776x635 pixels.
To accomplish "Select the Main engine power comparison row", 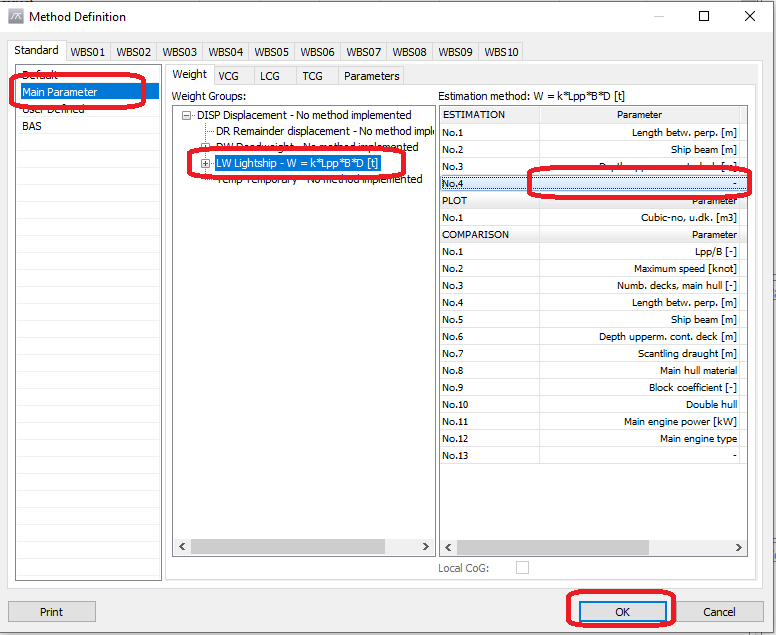I will 640,422.
